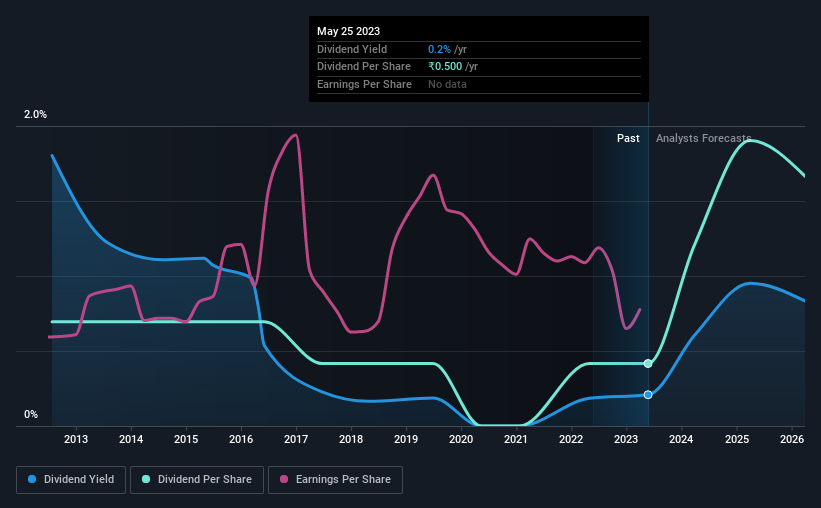
Task: Click the 2015 x-axis label
Action: (x=186, y=439)
